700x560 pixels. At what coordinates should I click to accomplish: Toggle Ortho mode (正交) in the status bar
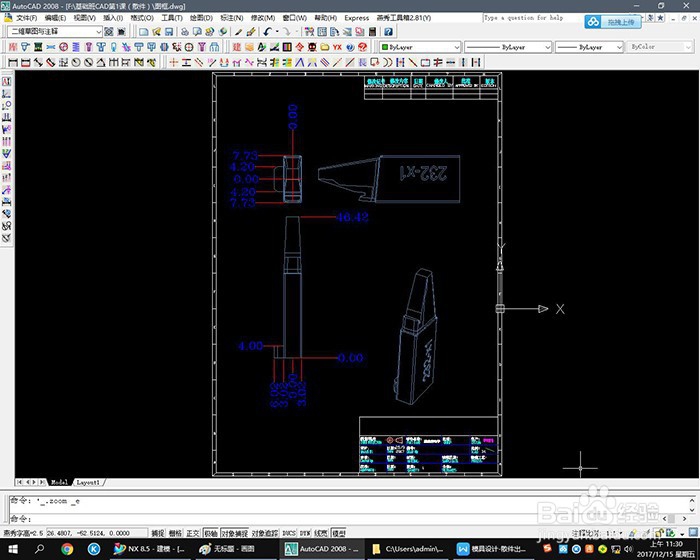[x=193, y=533]
